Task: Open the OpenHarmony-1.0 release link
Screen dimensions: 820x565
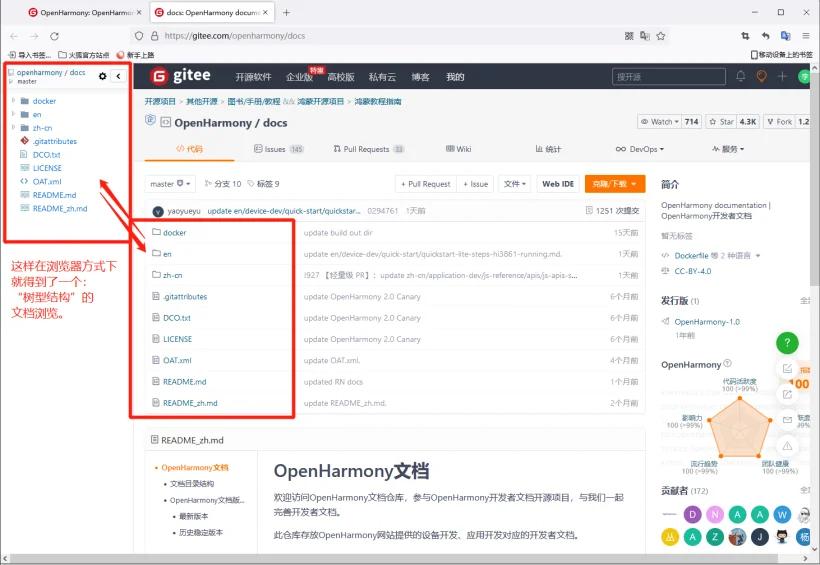Action: click(707, 322)
